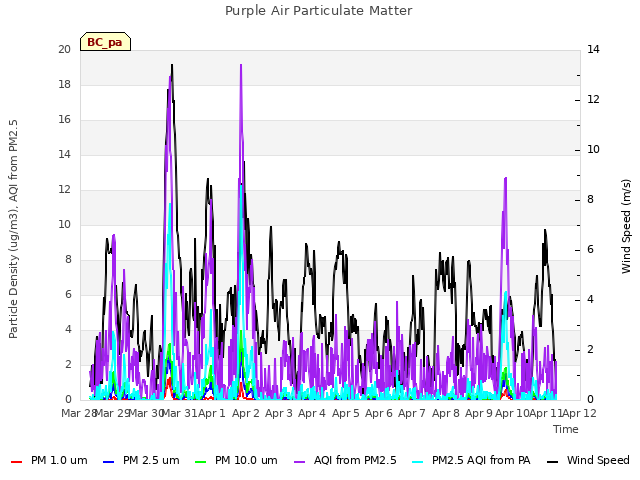This screenshot has width=640, height=480.
Task: Click the purple AQI spike near Apr 10
Action: coord(505,178)
